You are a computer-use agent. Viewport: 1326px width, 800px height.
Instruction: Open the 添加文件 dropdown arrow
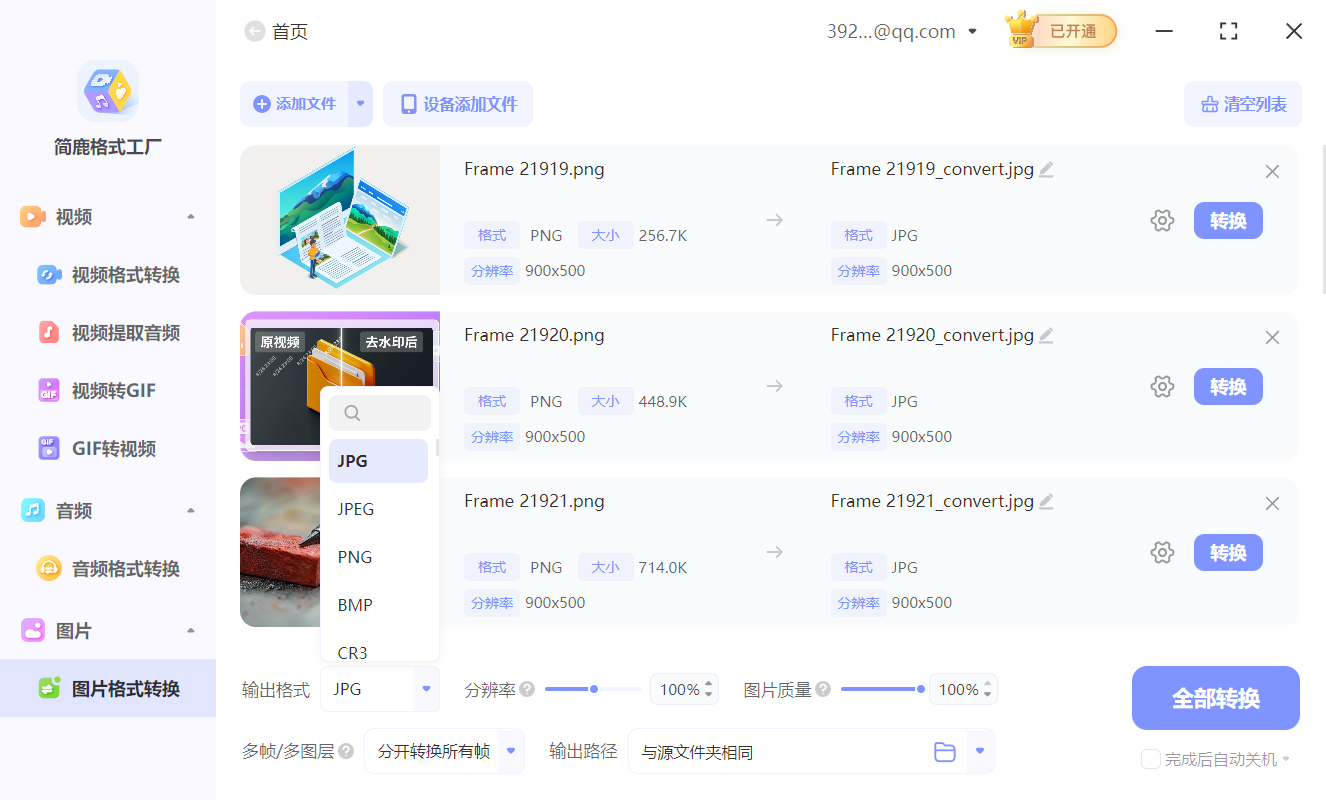click(x=362, y=104)
